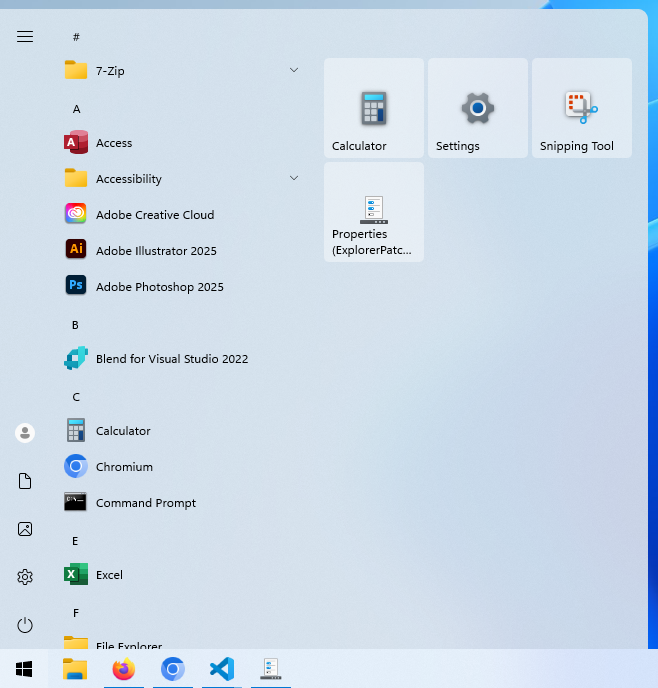Screen dimensions: 658x688
Task: Launch Access from the app list
Action: (x=182, y=143)
